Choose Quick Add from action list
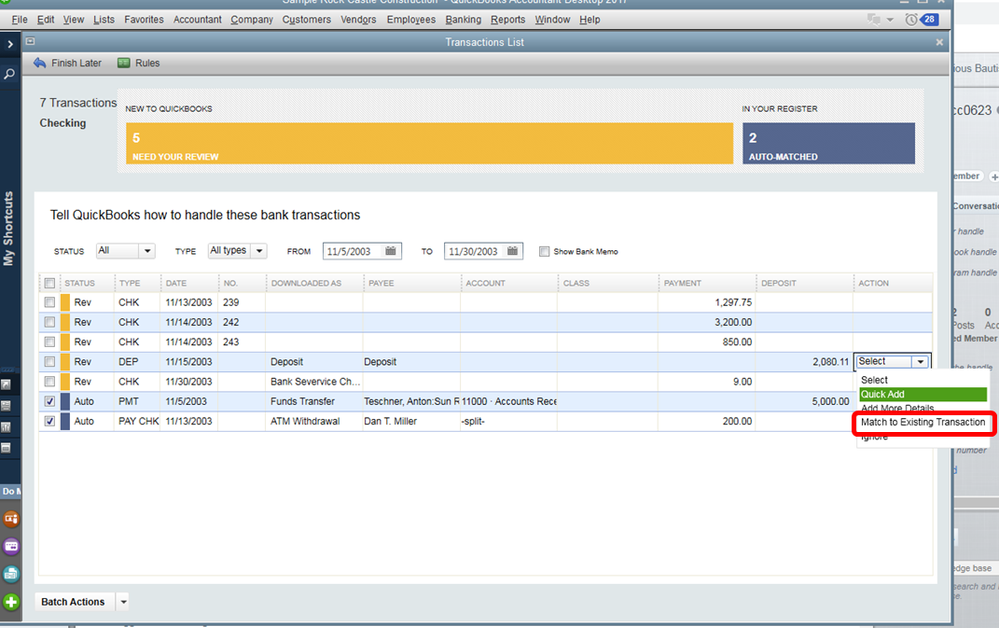This screenshot has width=999, height=628. tap(923, 394)
